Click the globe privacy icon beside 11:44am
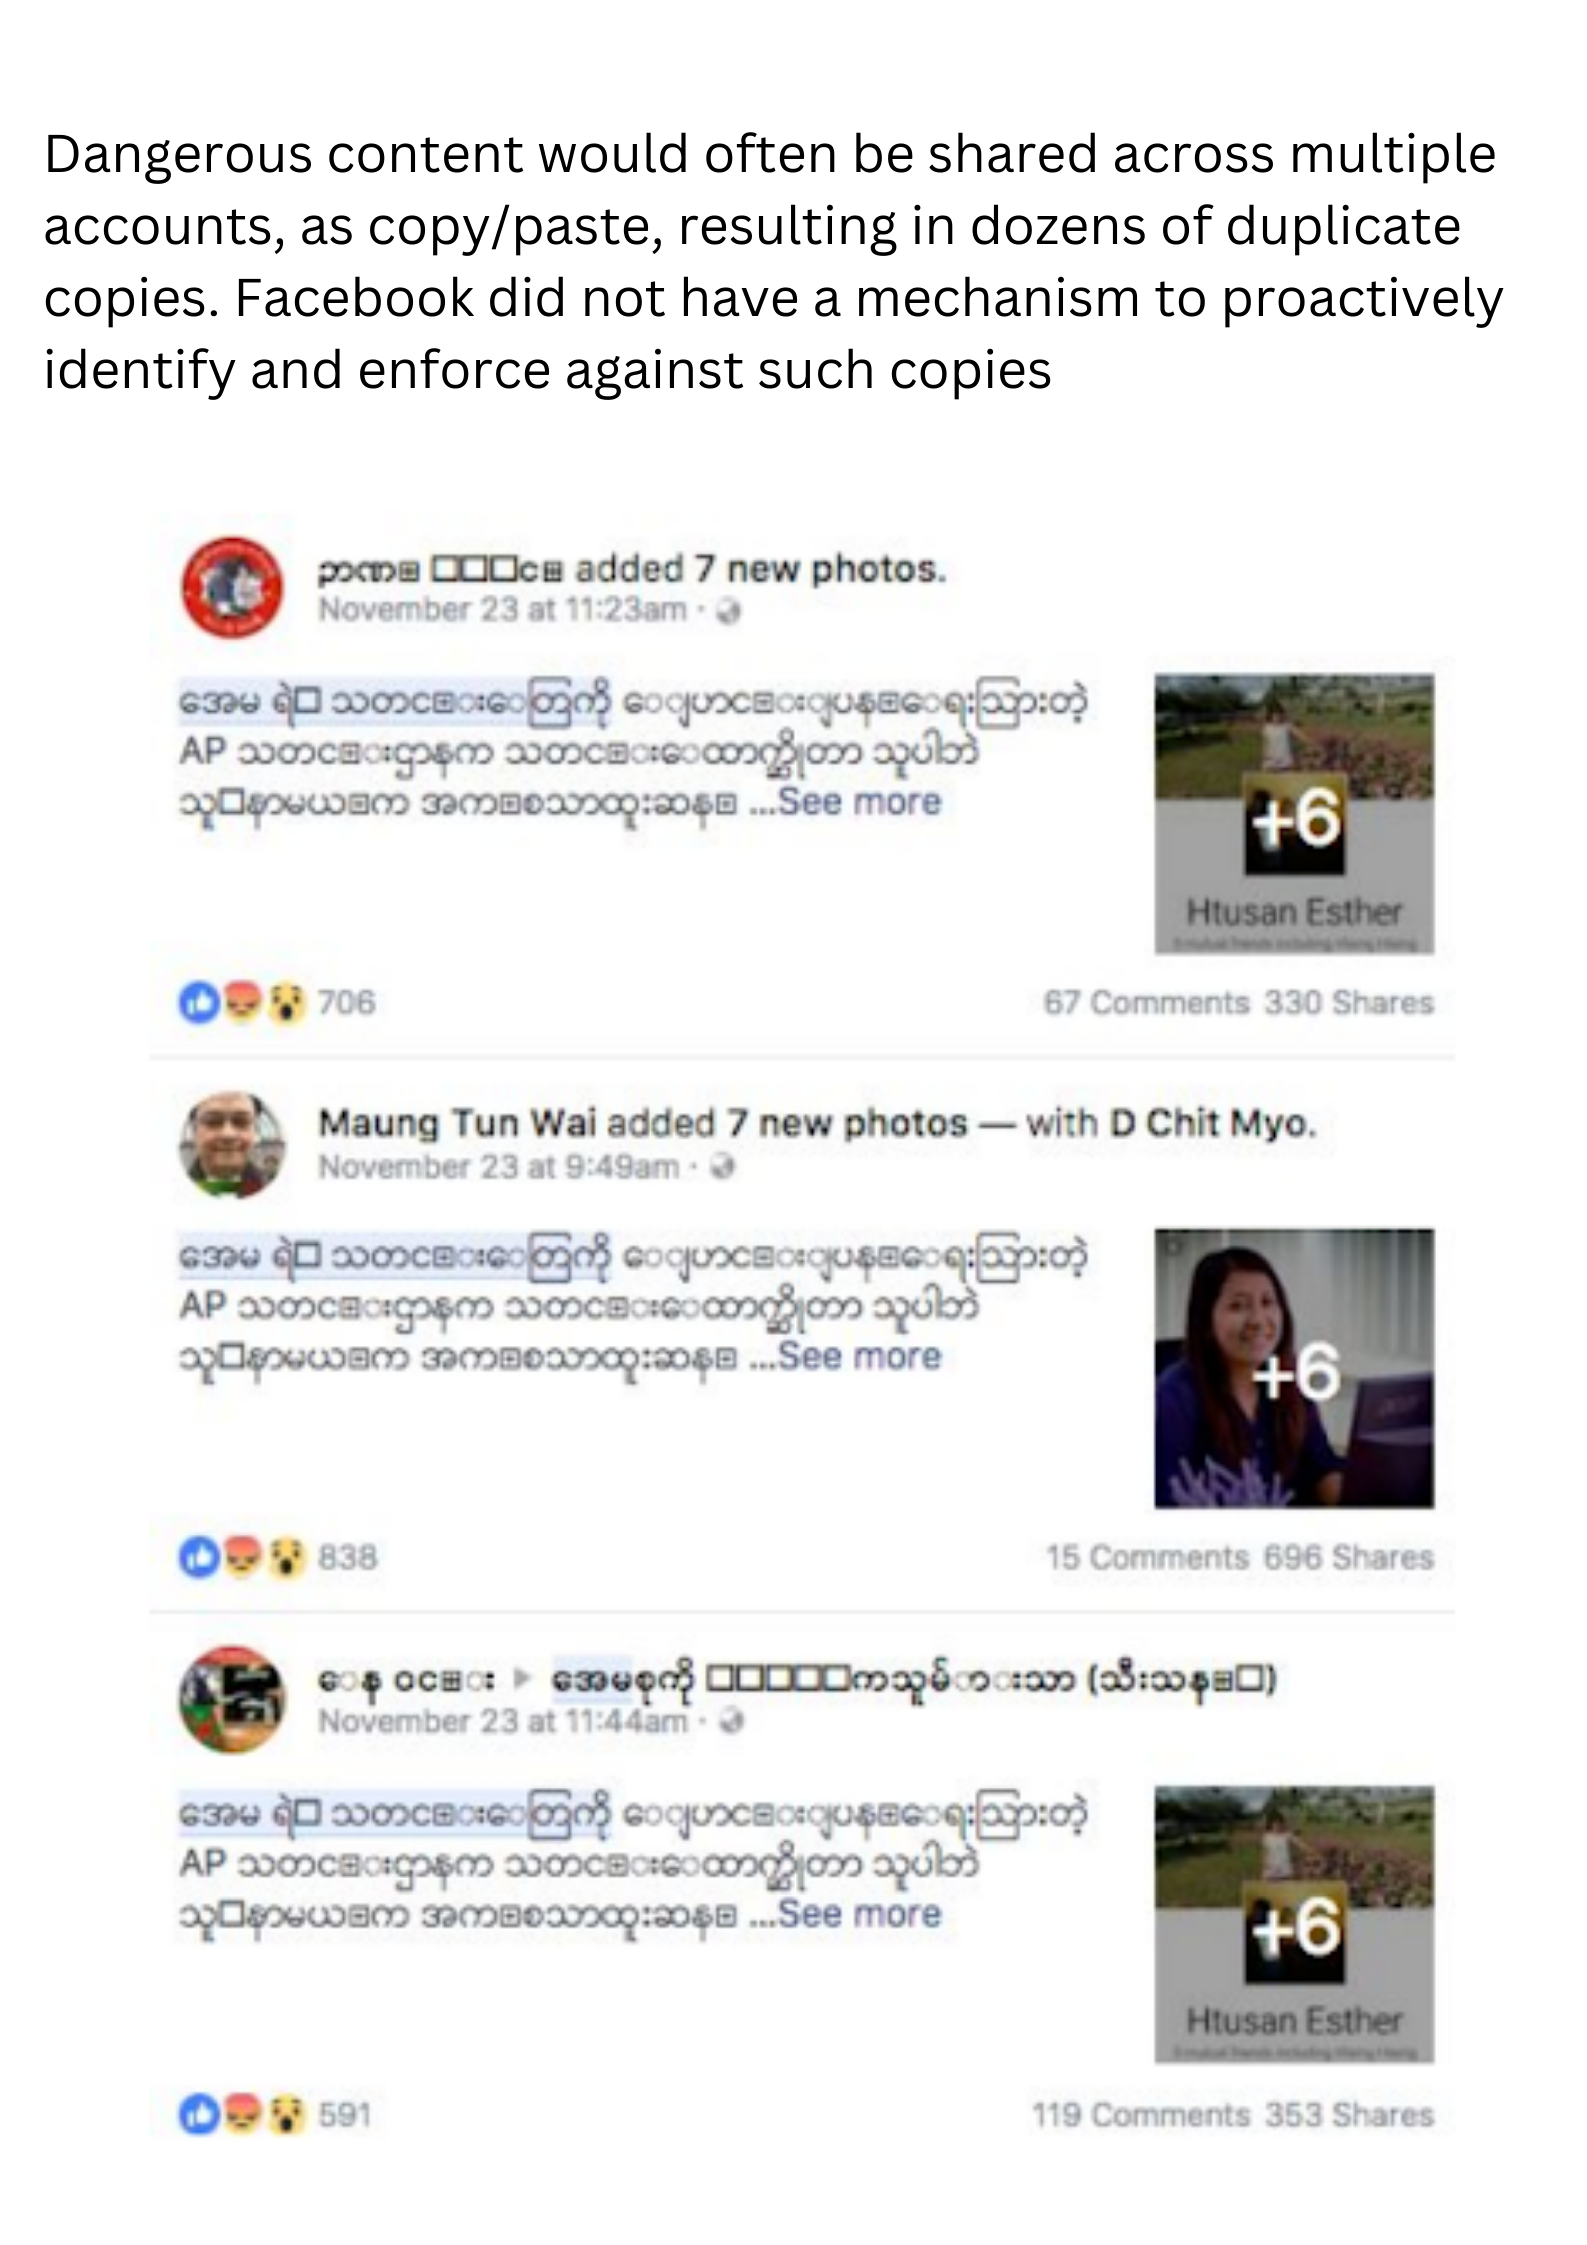 coord(729,1721)
